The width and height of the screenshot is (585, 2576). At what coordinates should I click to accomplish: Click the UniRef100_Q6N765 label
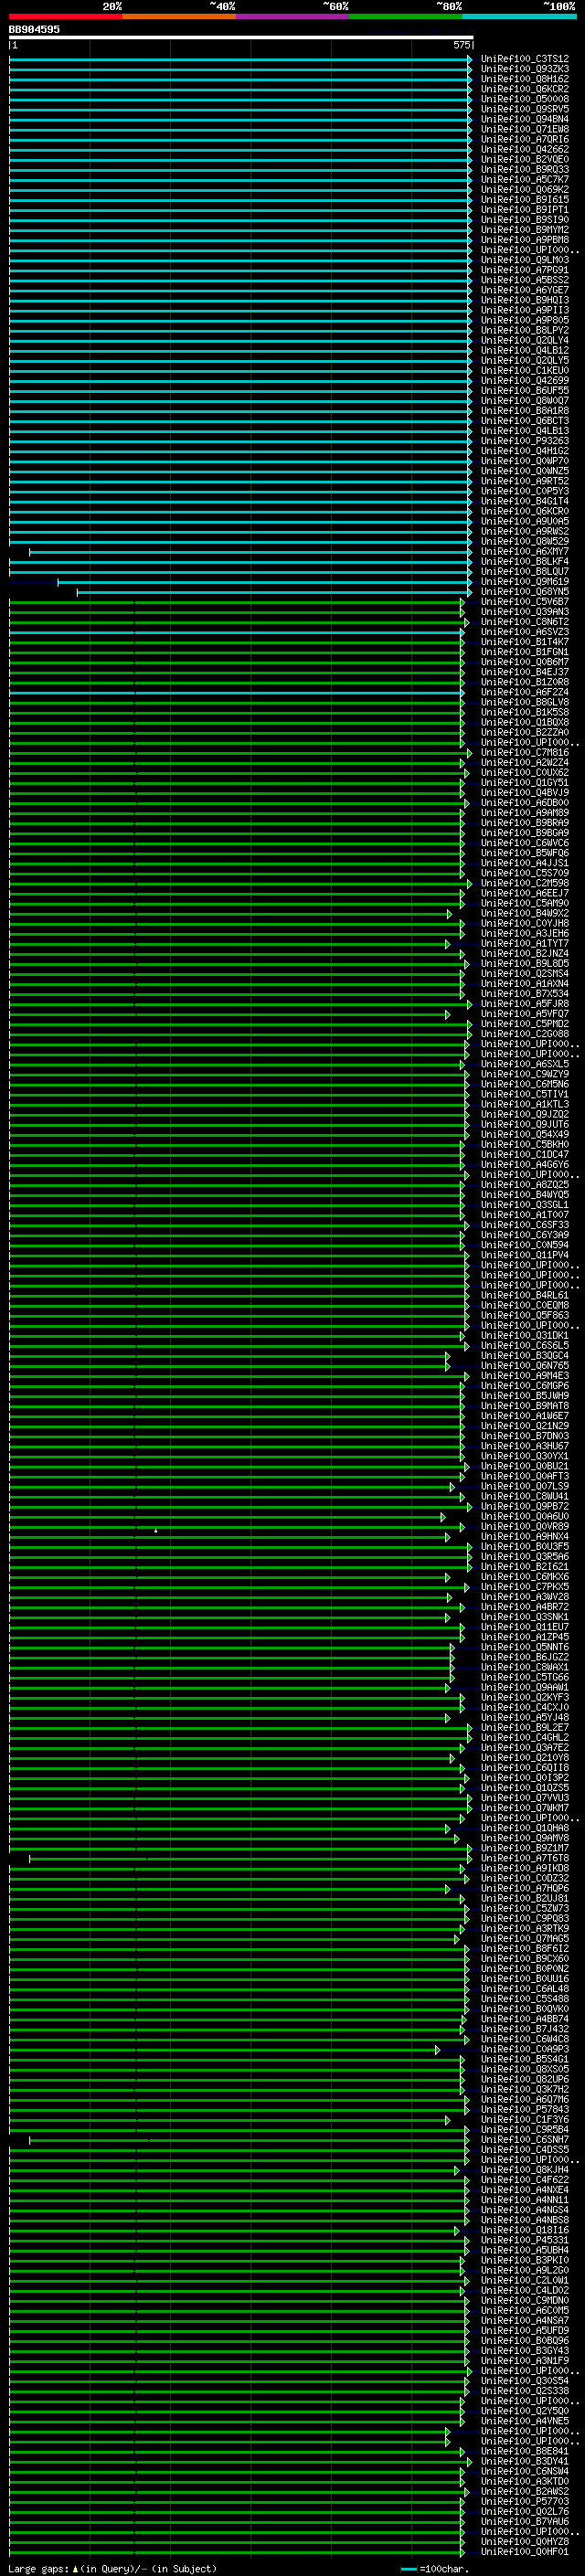click(524, 1365)
